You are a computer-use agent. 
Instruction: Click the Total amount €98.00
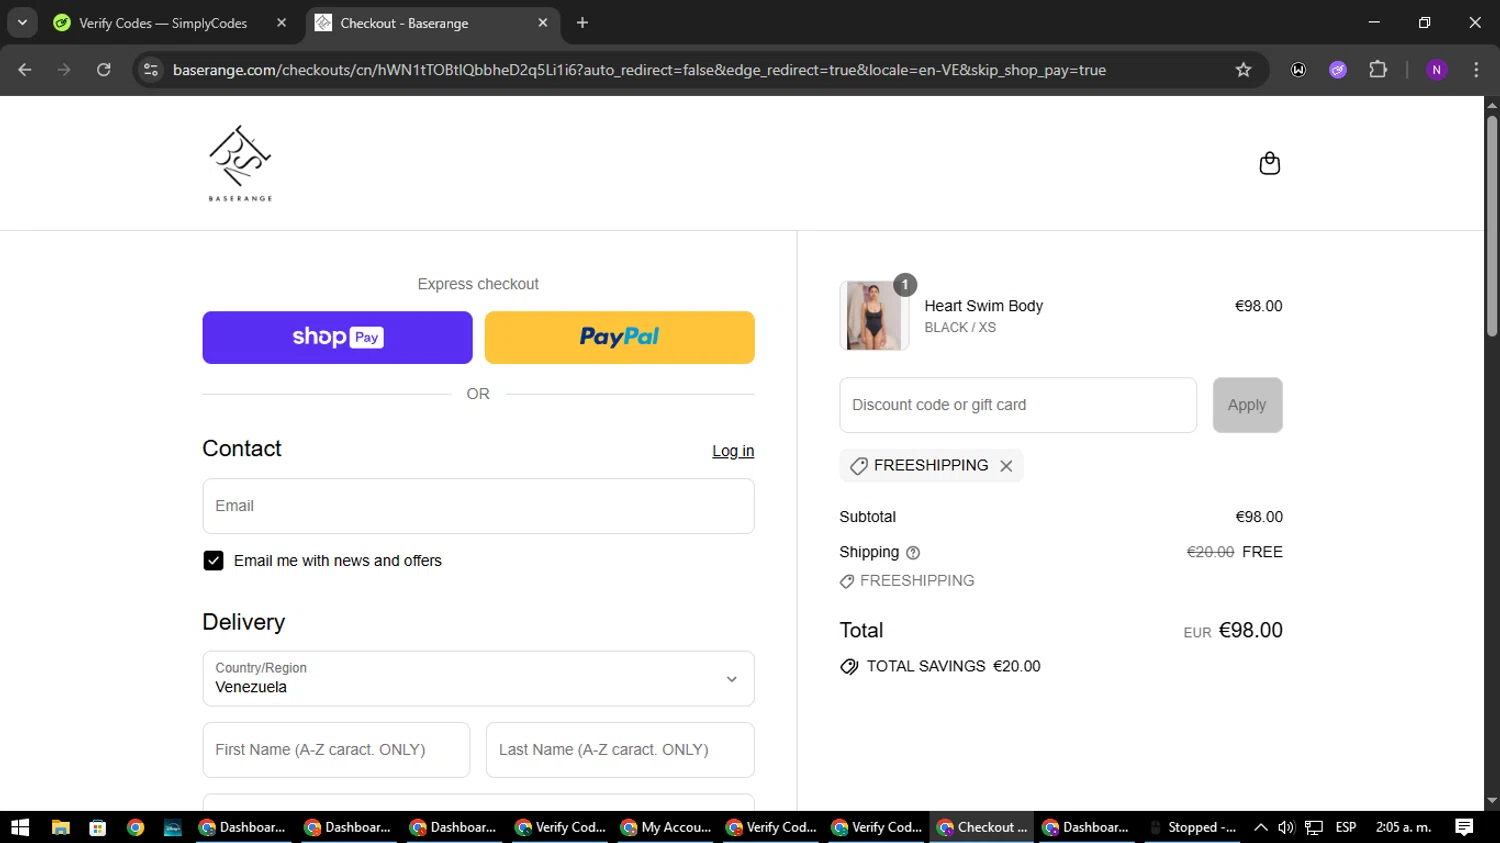tap(1250, 630)
